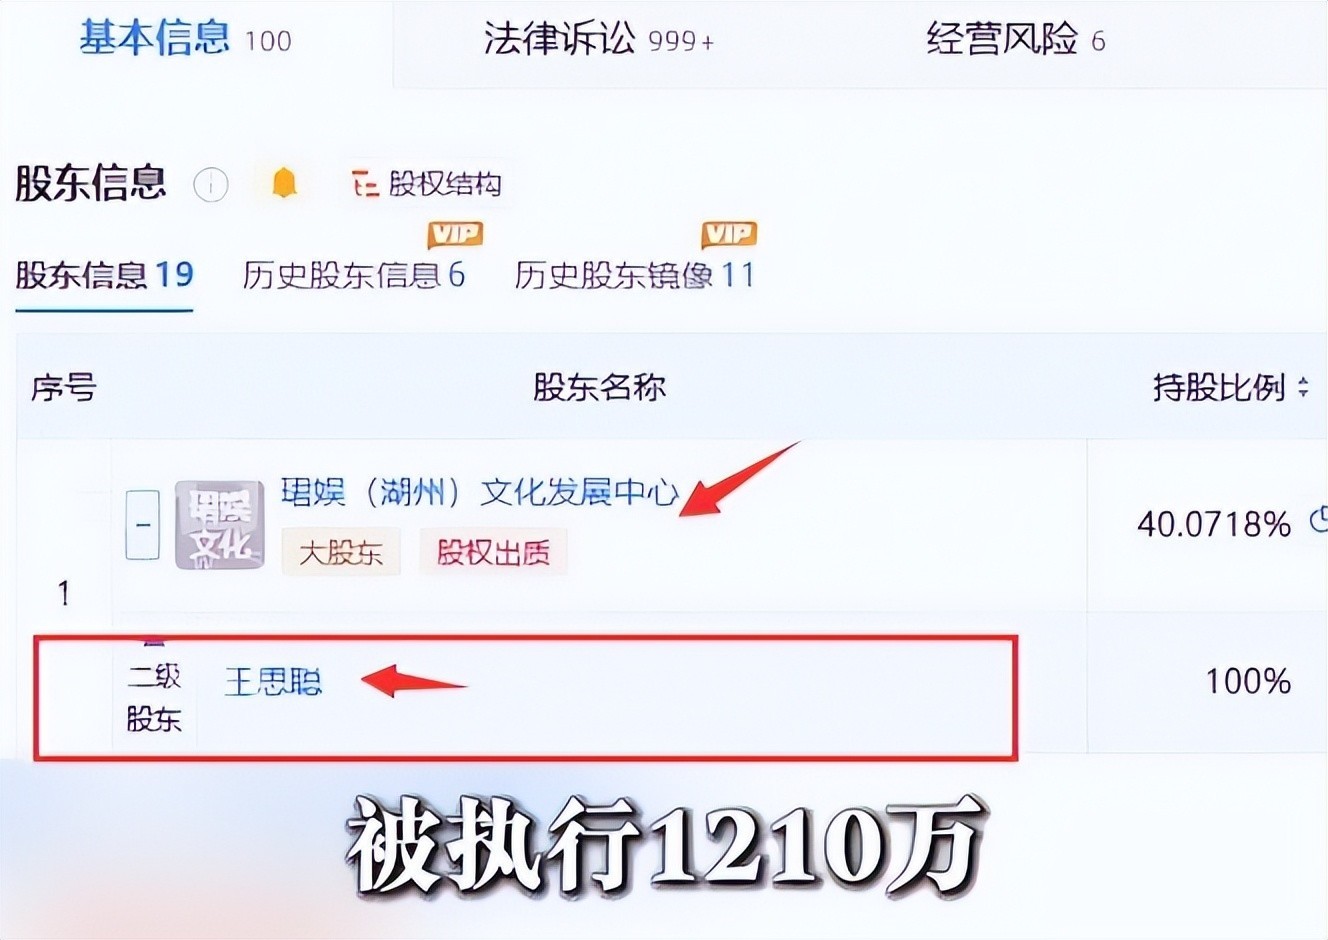The height and width of the screenshot is (940, 1328).
Task: Click VIP badge above 历史股东镜像
Action: [x=729, y=234]
